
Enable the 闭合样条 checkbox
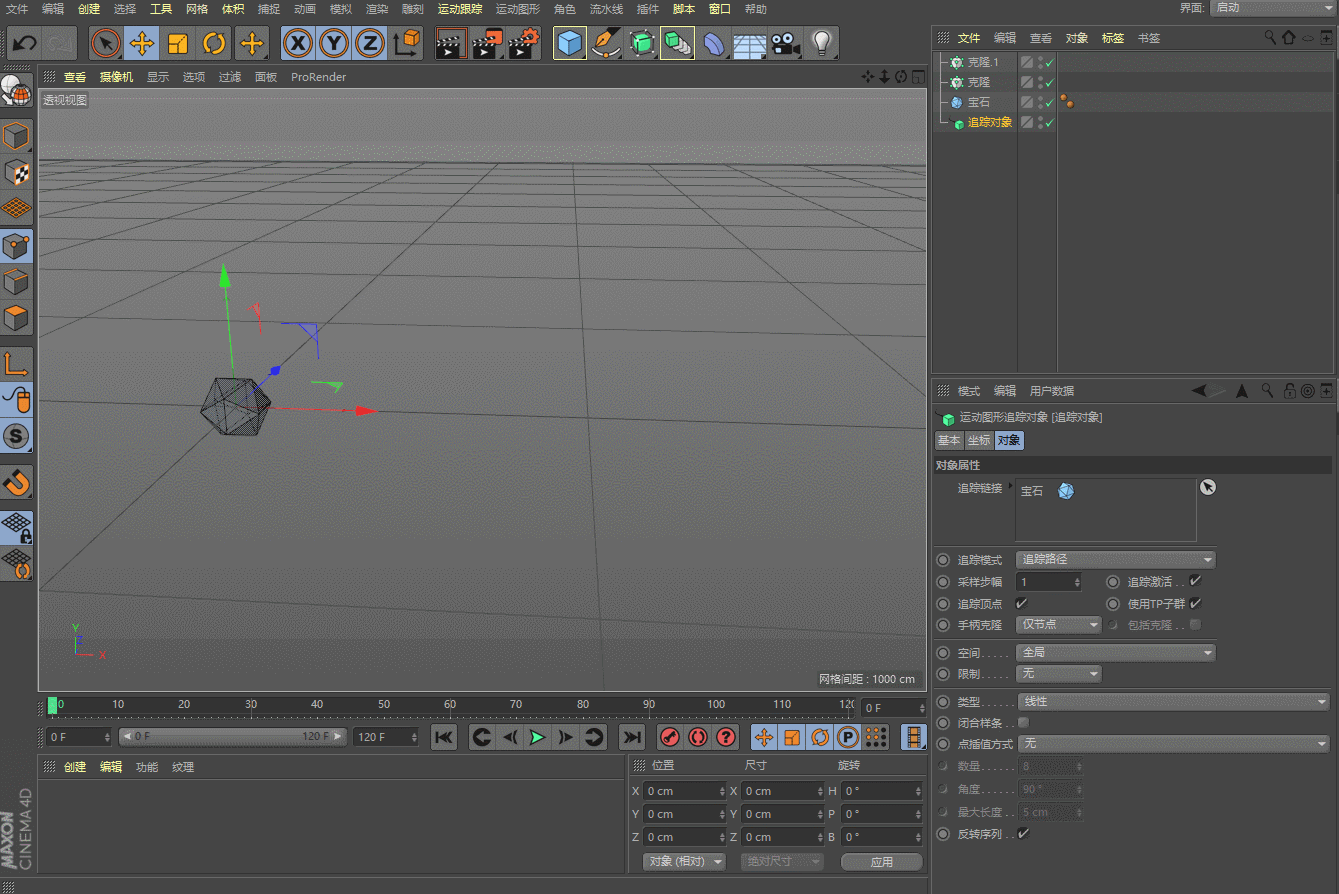1022,722
